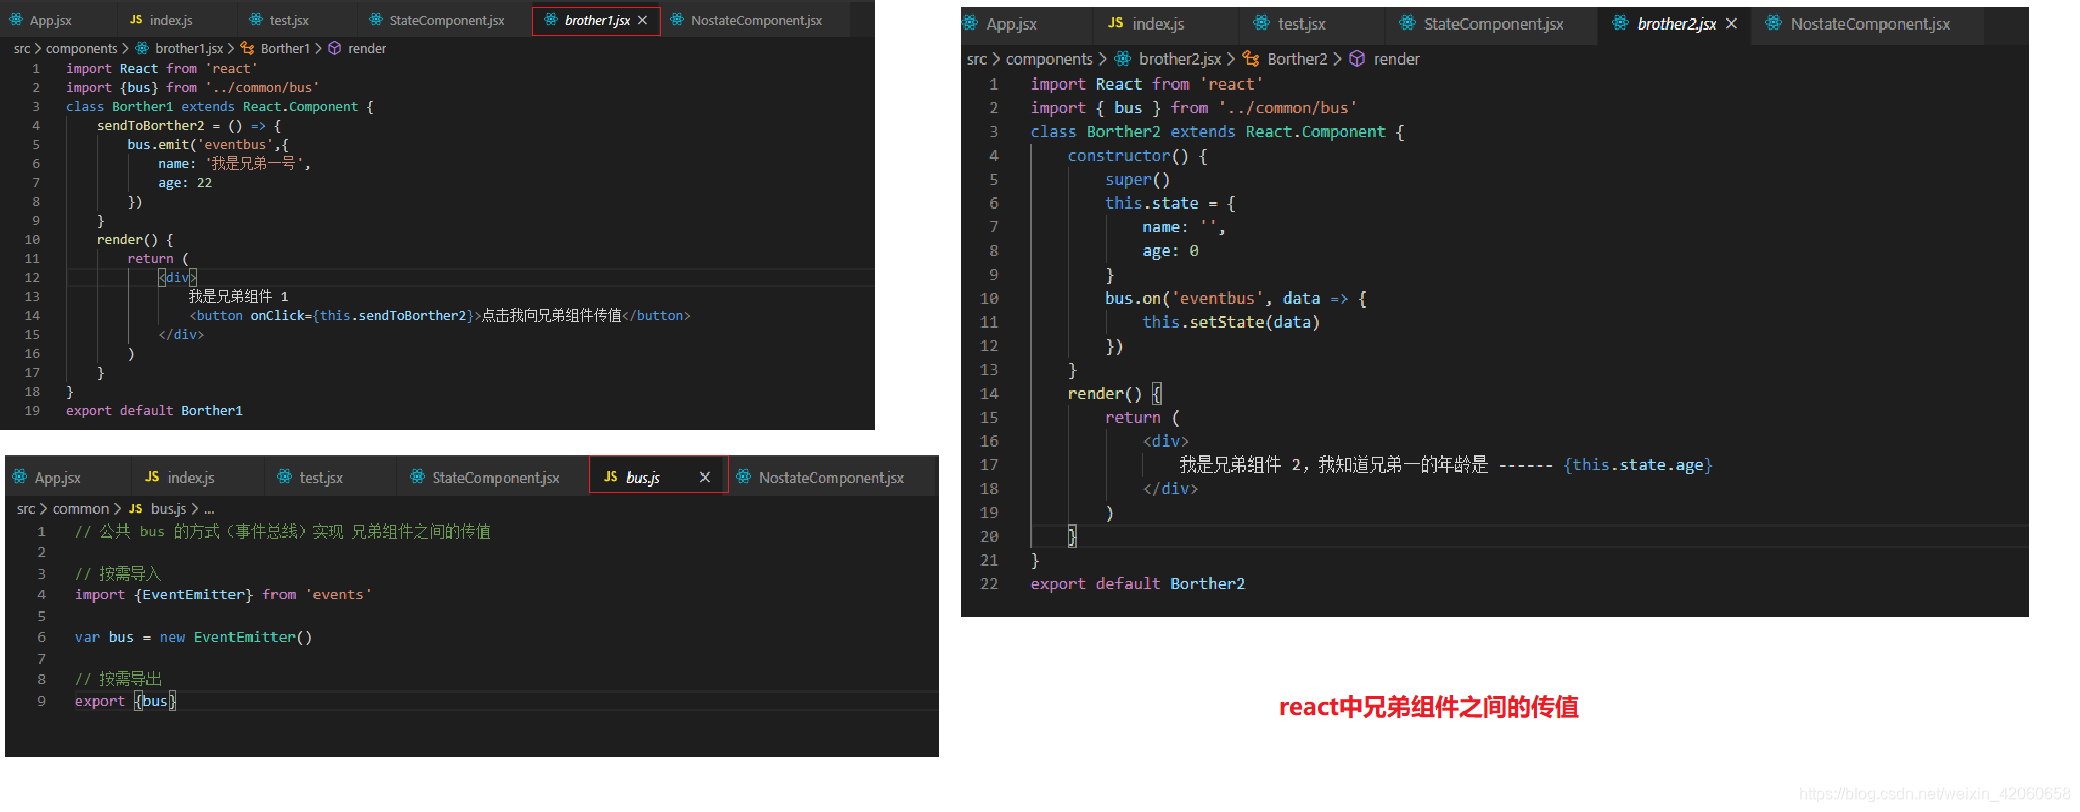Image resolution: width=2080 pixels, height=812 pixels.
Task: Click index.js tab's JS icon in brother2.jsx editor
Action: [1116, 23]
